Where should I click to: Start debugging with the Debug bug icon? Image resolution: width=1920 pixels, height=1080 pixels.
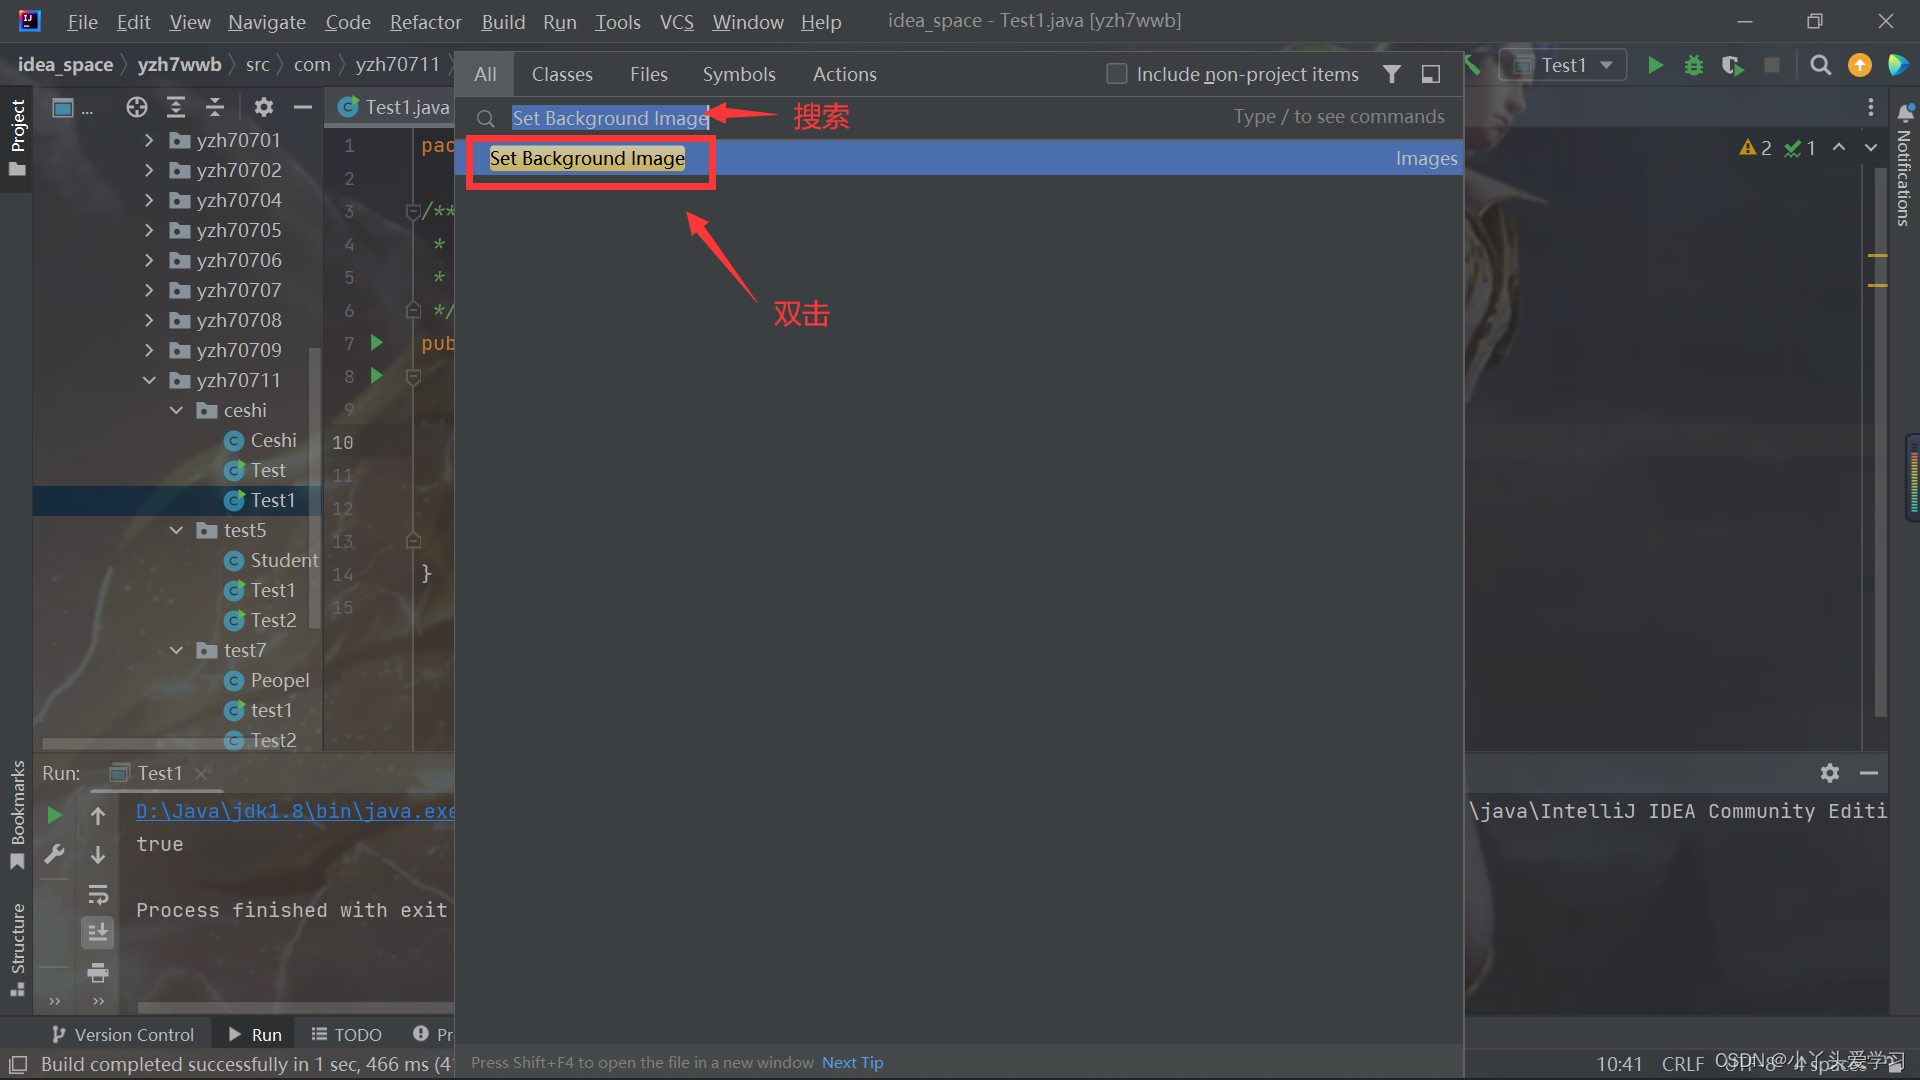tap(1693, 65)
